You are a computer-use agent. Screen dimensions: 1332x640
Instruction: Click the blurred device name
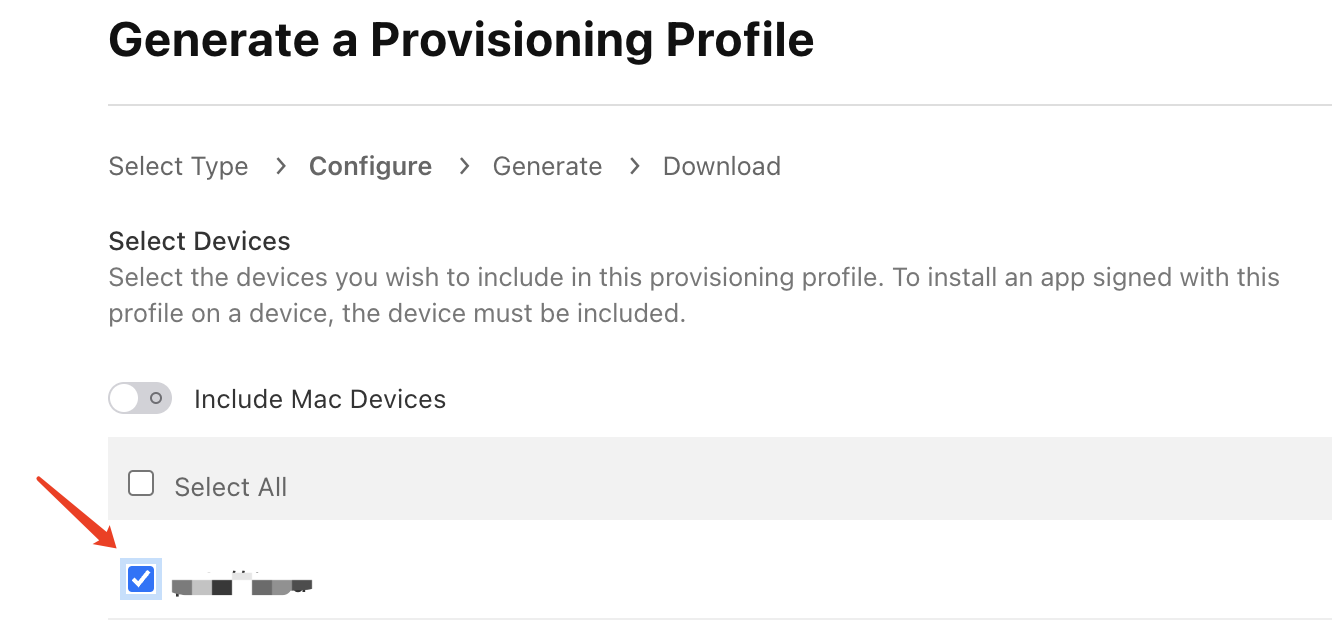coord(242,583)
